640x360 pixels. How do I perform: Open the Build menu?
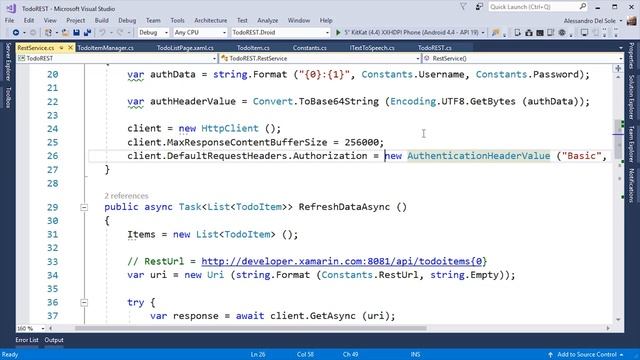click(102, 20)
